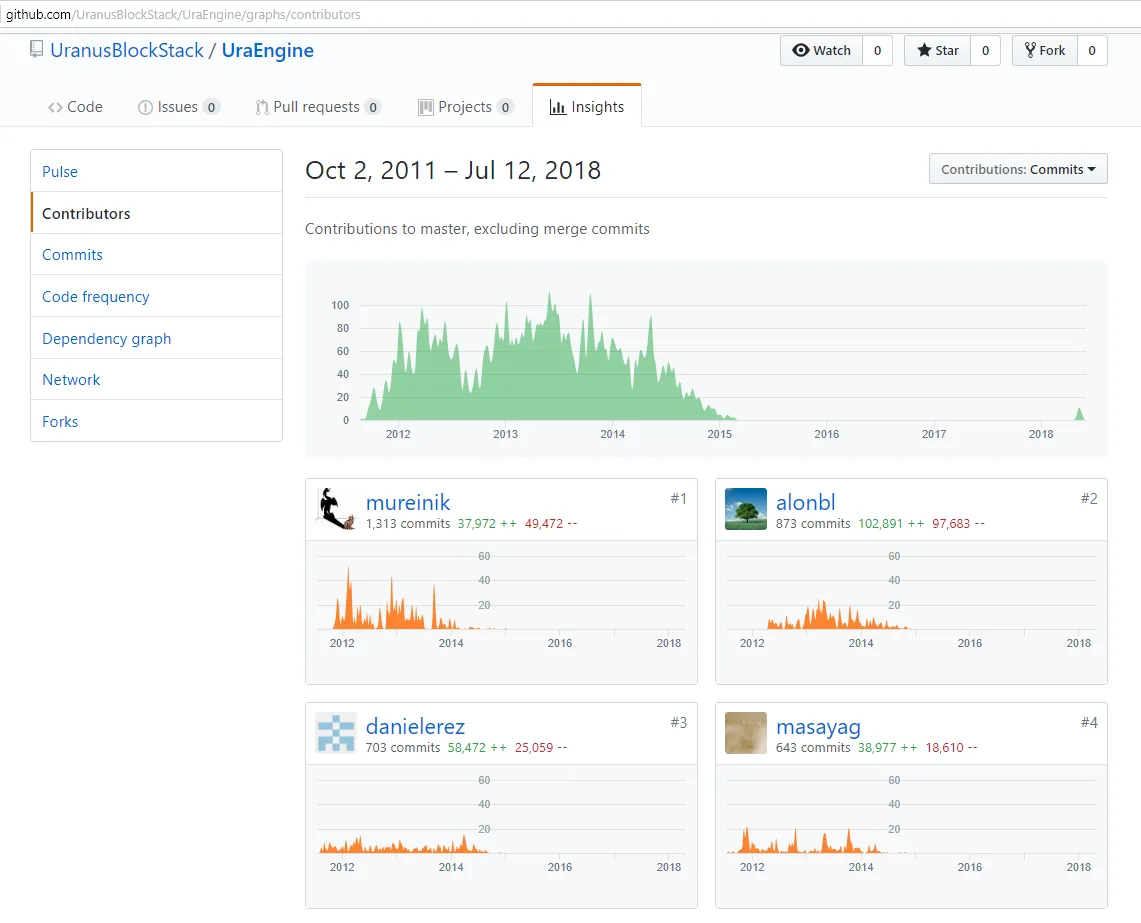Click the stargazers count next to Star
This screenshot has height=923, width=1141.
click(x=985, y=50)
